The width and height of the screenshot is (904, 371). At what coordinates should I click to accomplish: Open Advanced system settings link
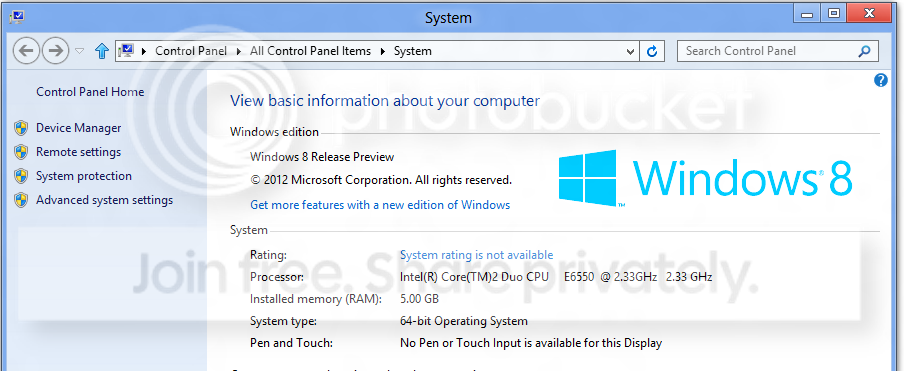(104, 200)
